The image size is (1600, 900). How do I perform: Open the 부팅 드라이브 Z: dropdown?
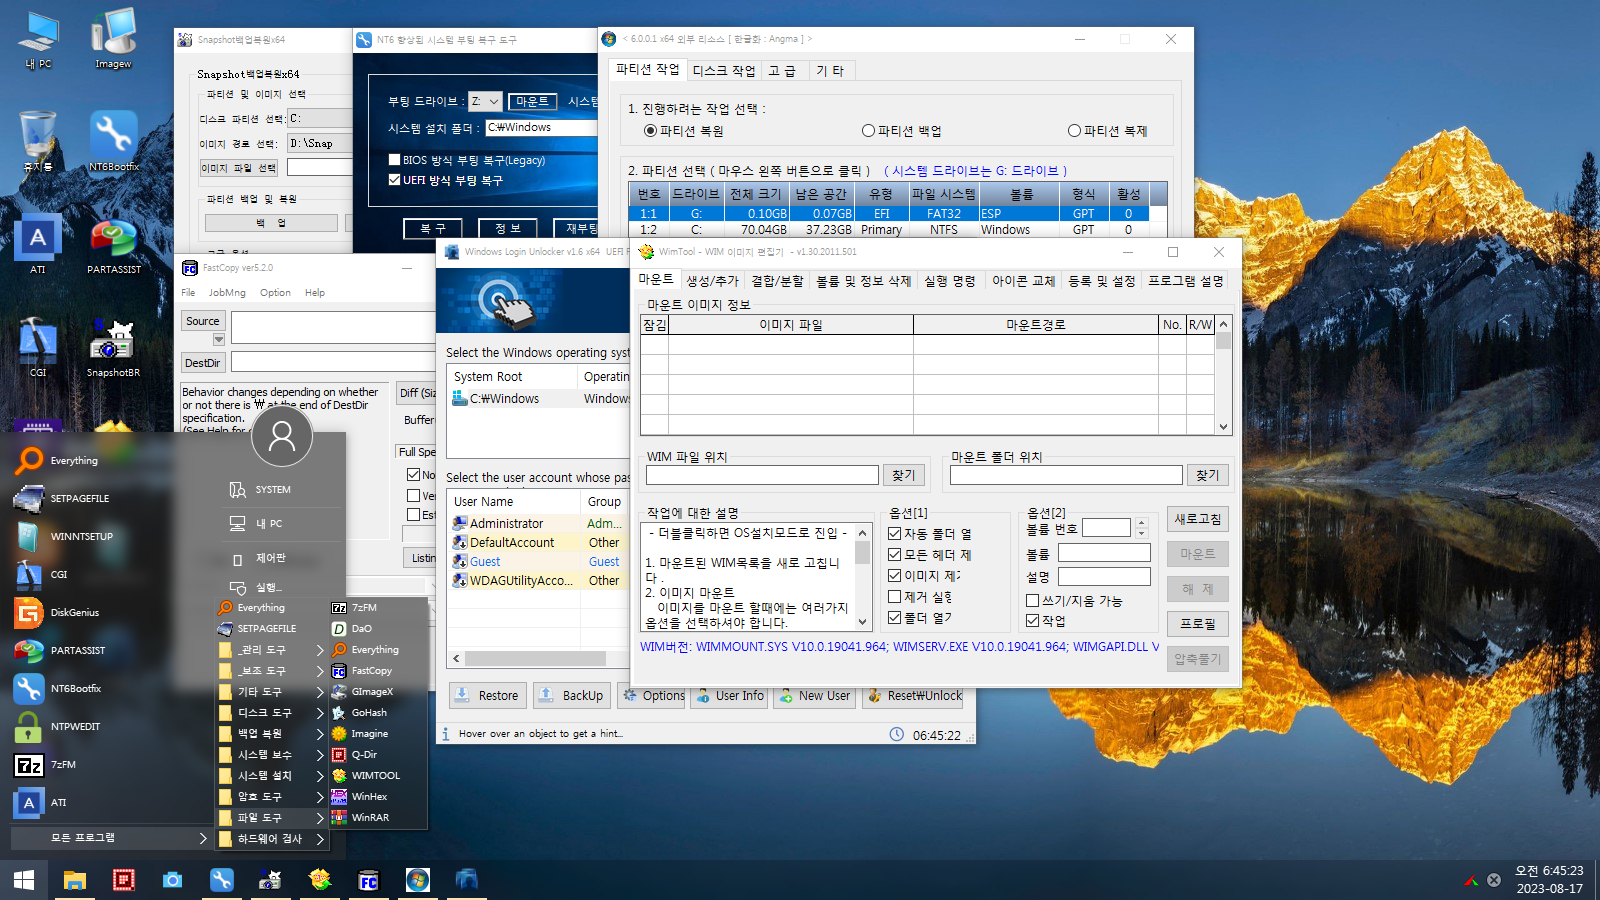pos(485,101)
